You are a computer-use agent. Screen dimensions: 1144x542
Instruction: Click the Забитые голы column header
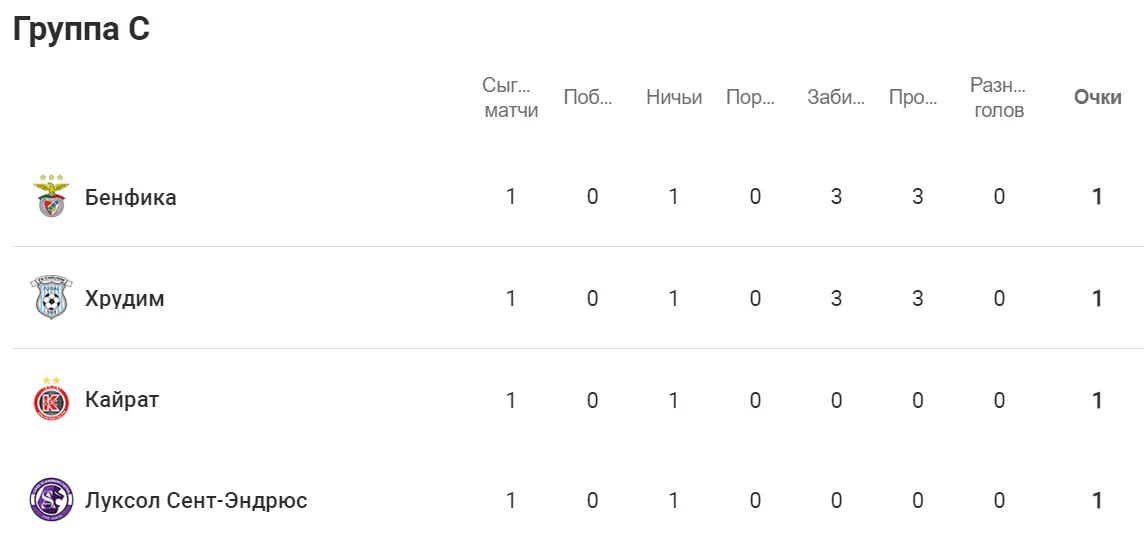pyautogui.click(x=836, y=98)
